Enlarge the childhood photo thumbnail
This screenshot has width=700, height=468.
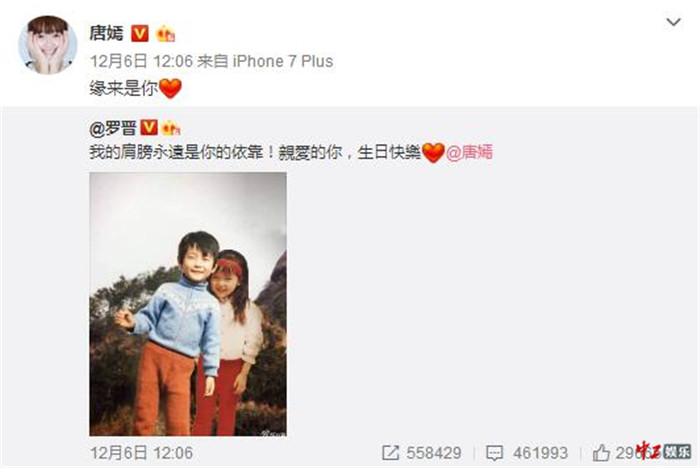click(x=188, y=304)
